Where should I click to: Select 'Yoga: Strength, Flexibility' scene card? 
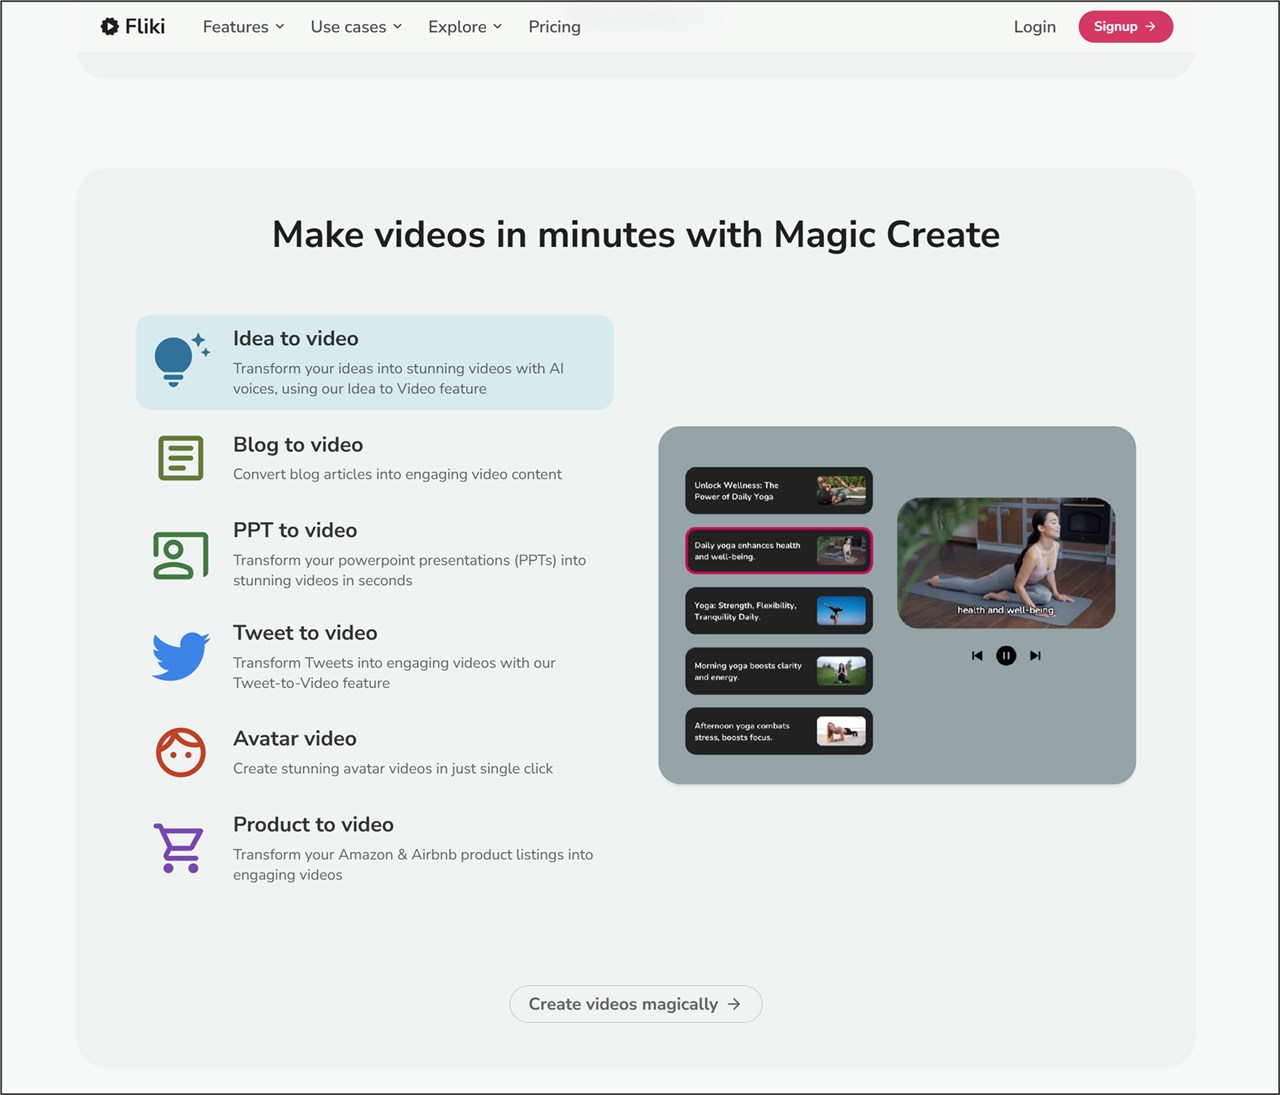click(779, 611)
